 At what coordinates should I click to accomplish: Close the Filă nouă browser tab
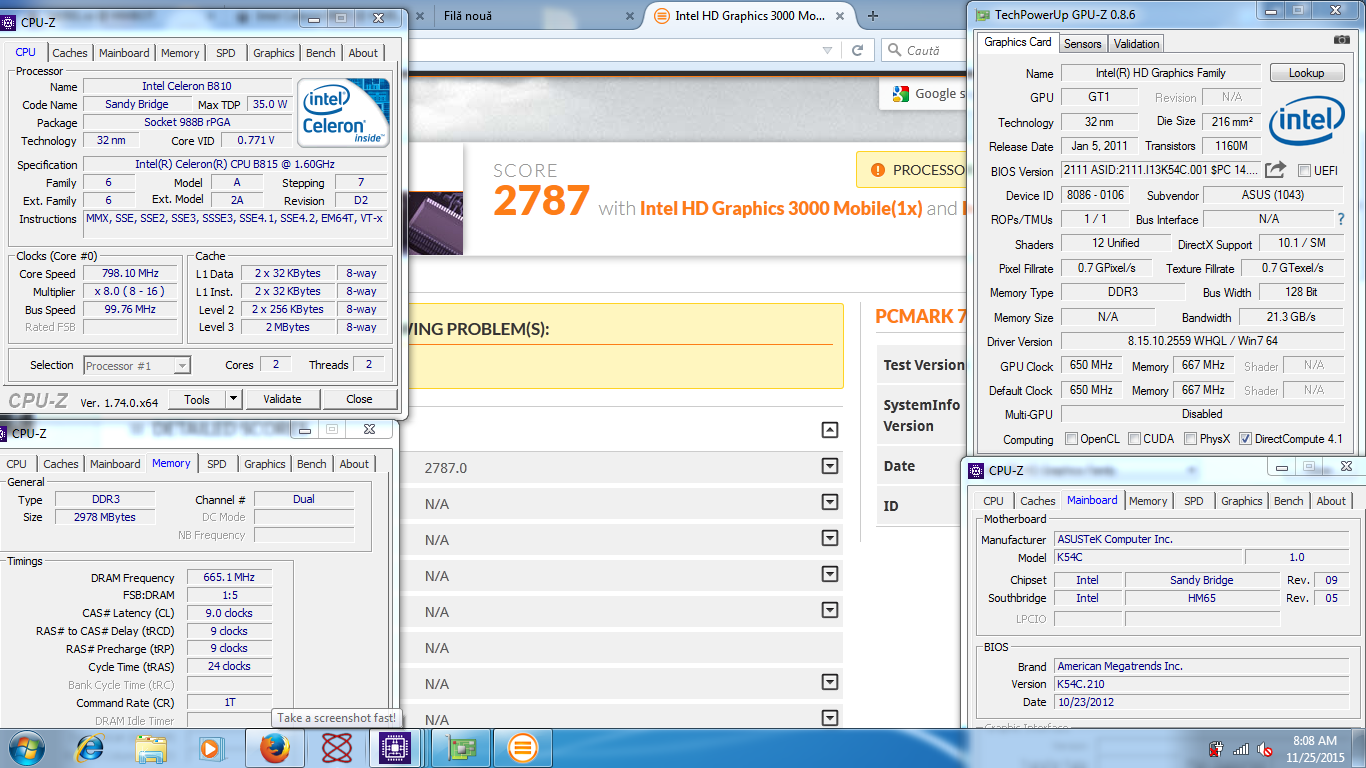[x=628, y=16]
